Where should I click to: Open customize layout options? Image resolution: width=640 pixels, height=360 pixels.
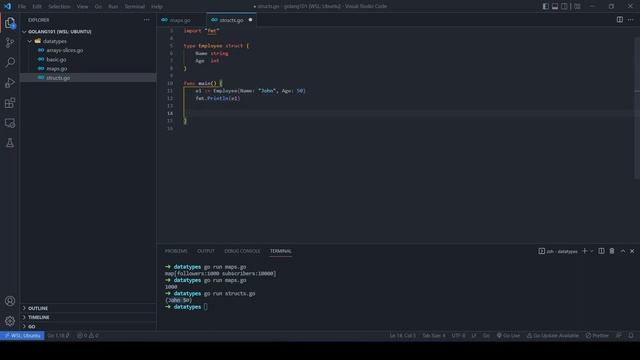(577, 6)
